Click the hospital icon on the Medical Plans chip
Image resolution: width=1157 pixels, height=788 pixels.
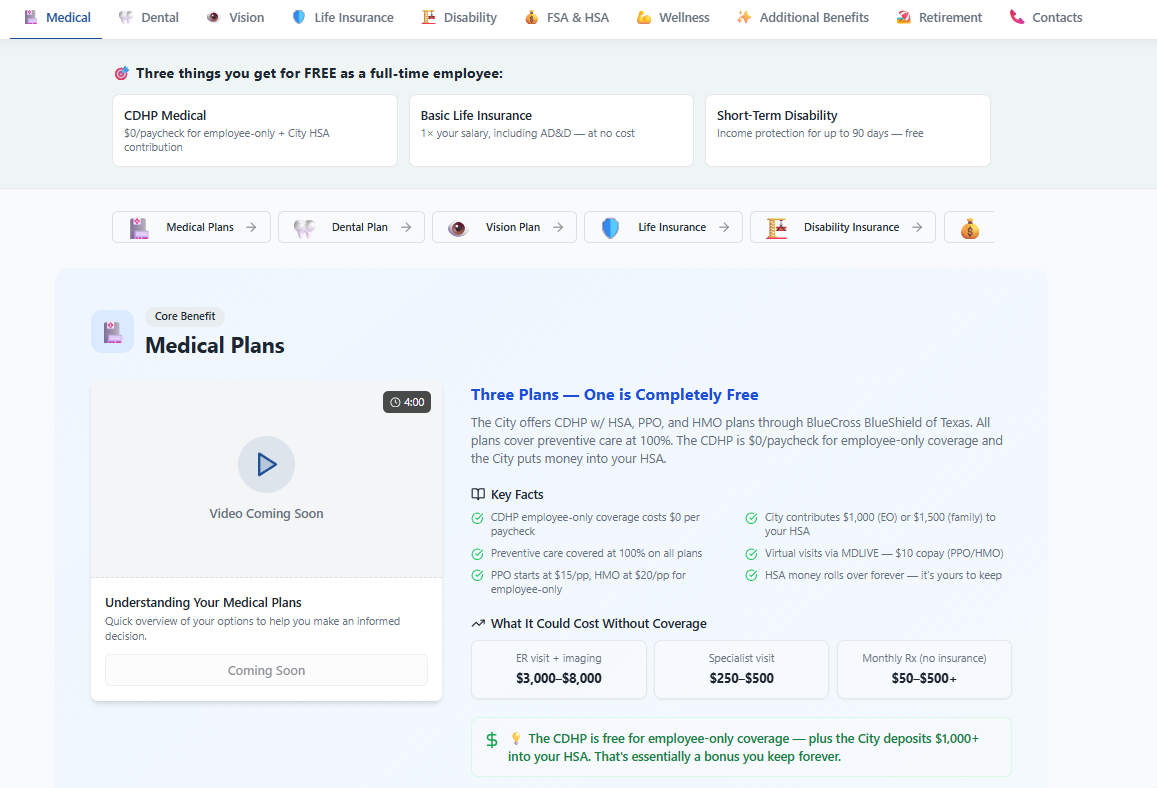click(x=139, y=228)
